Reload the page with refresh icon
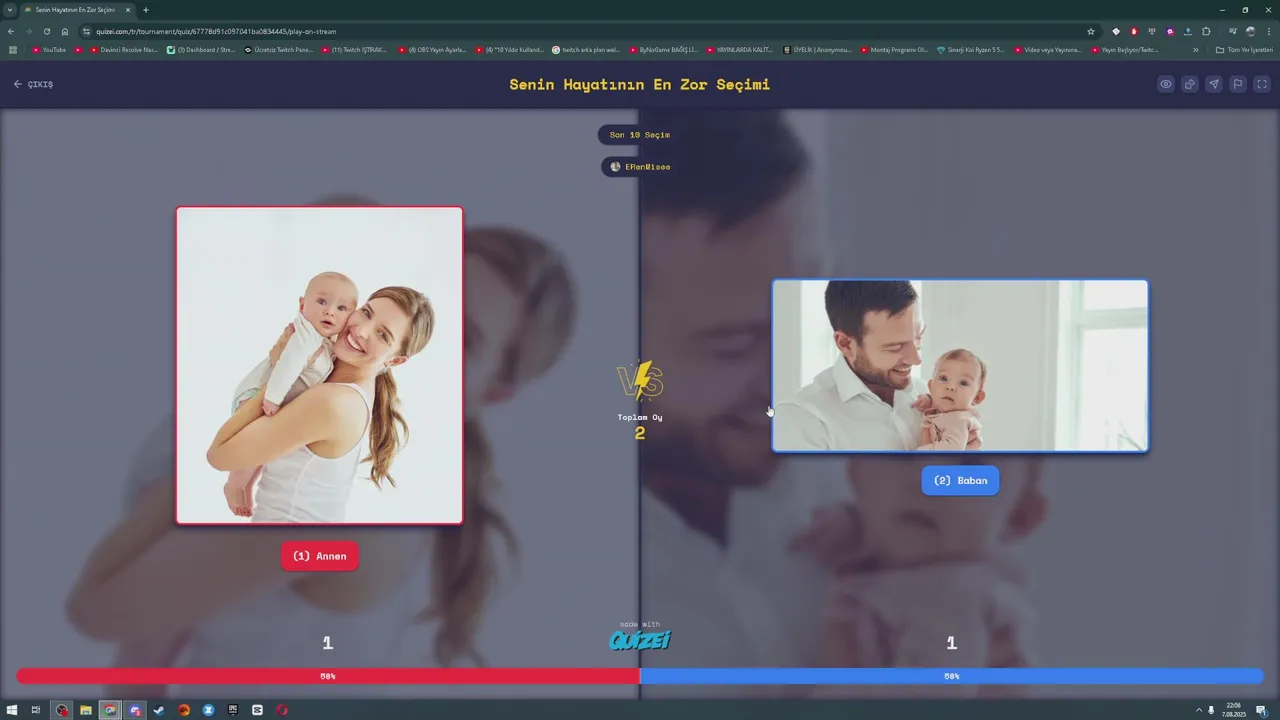The image size is (1280, 720). 47,31
